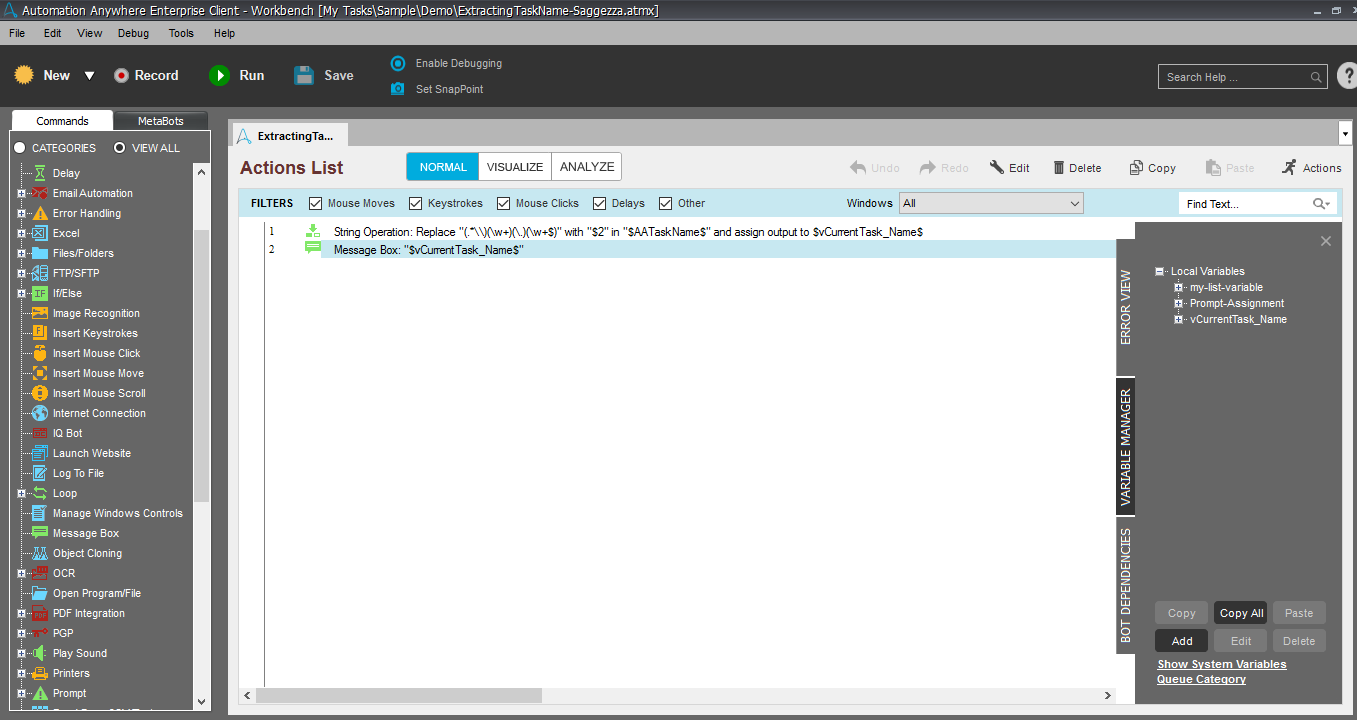This screenshot has height=720, width=1357.
Task: Toggle the Mouse Clicks filter checkbox
Action: click(x=504, y=203)
